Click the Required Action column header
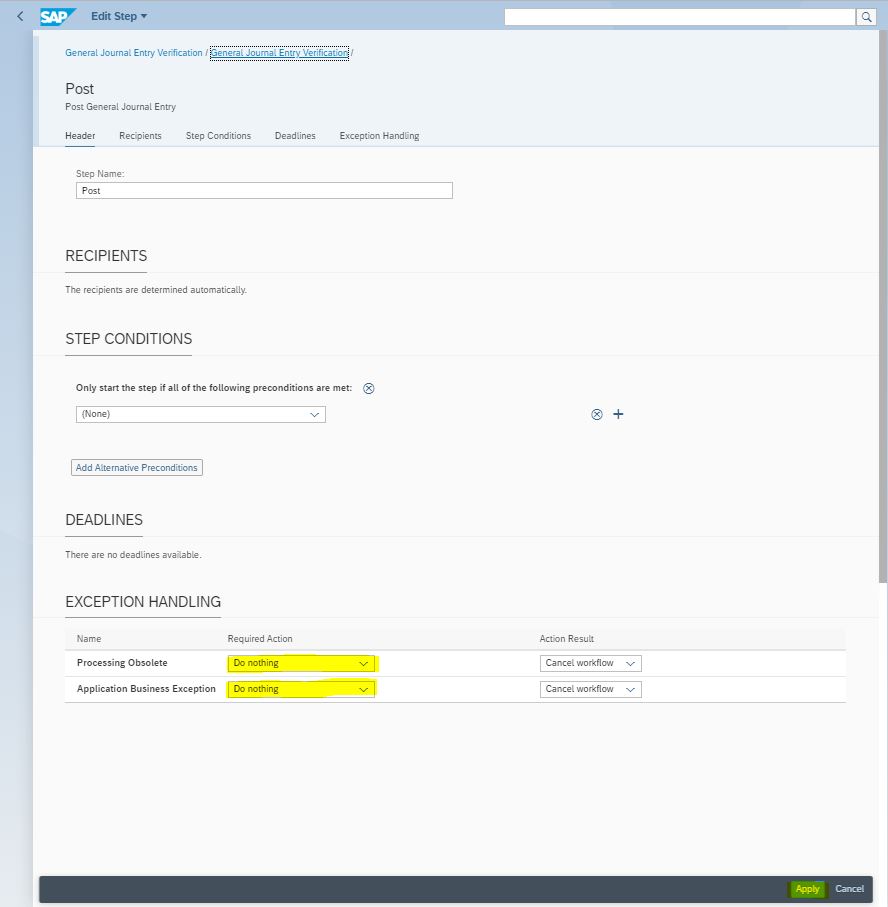Viewport: 888px width, 907px height. [x=260, y=639]
